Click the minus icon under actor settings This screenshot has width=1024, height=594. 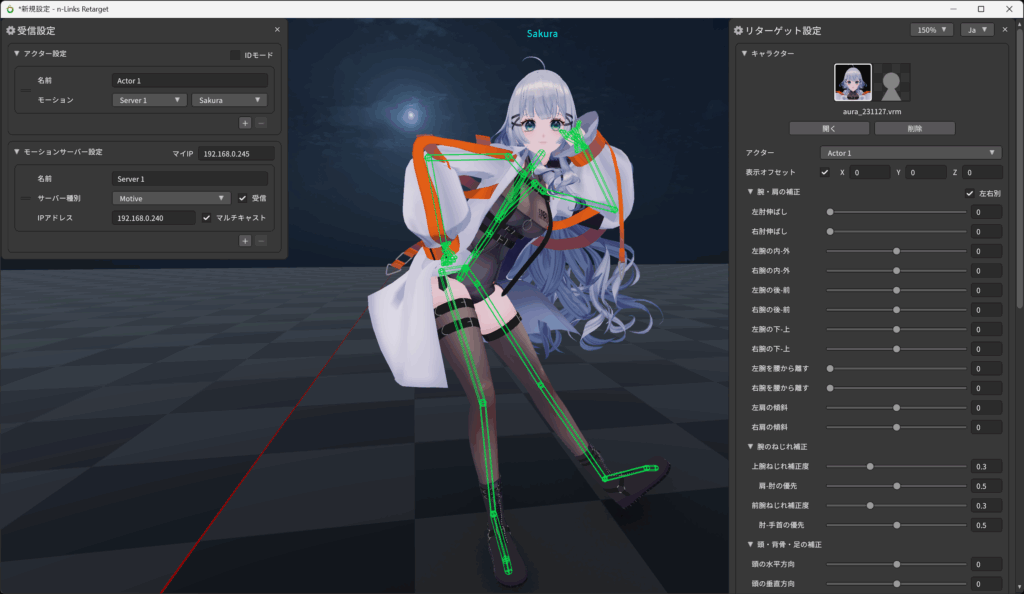pos(261,122)
